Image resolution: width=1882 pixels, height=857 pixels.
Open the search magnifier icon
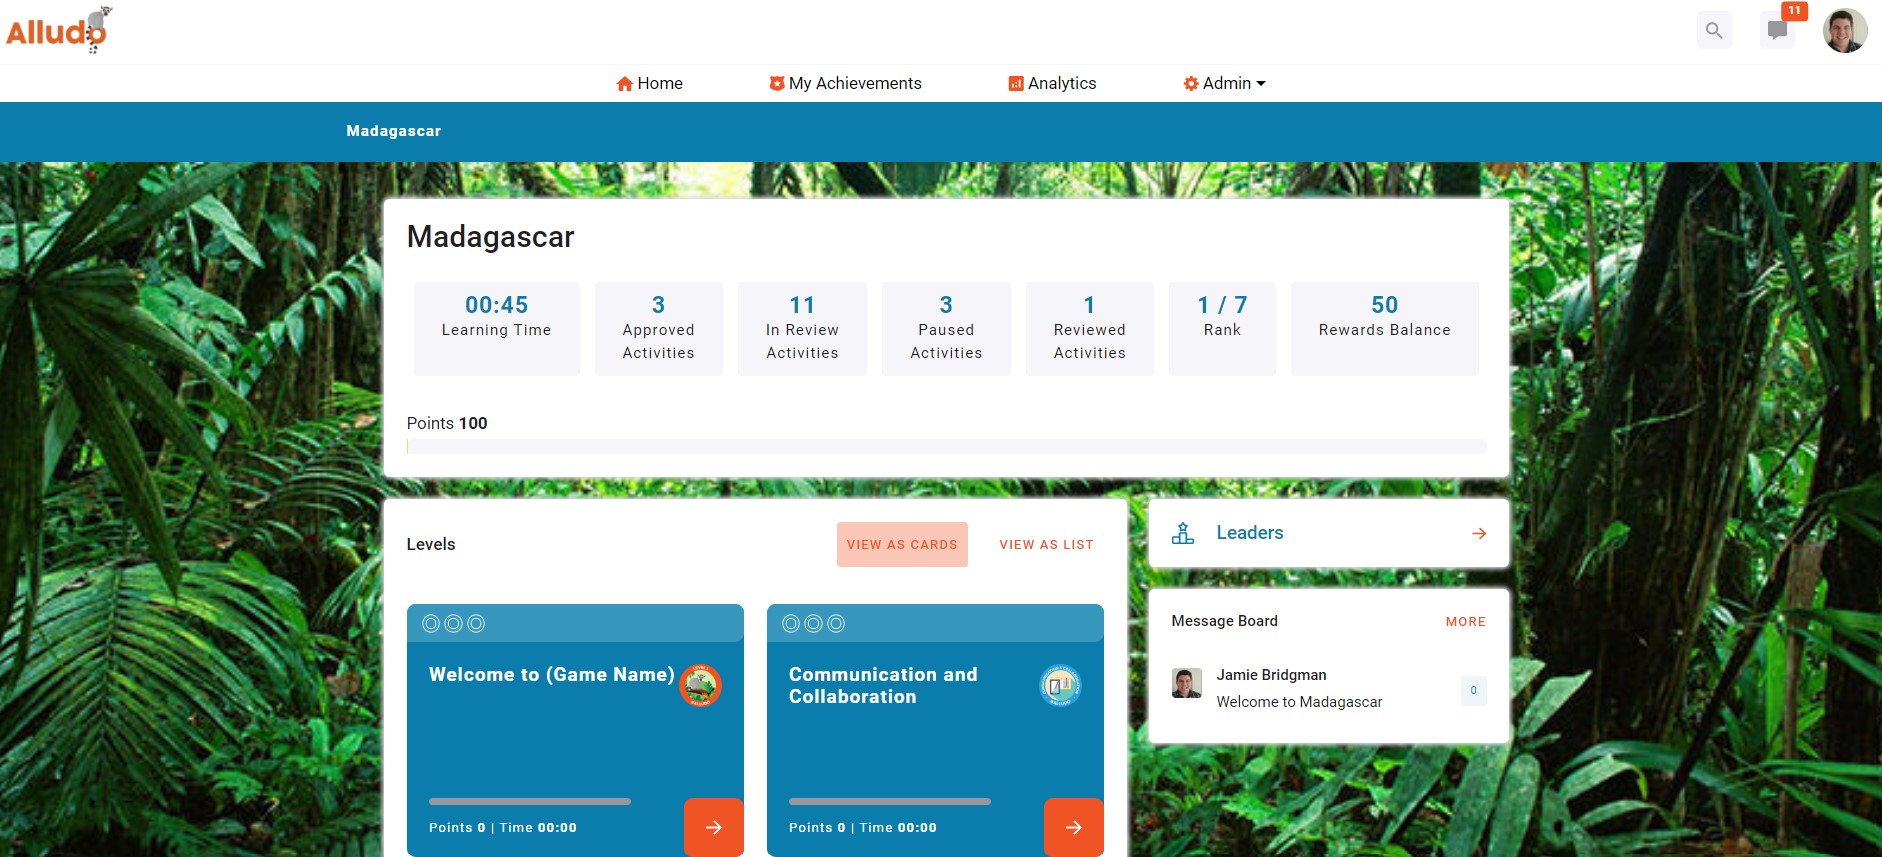1714,30
